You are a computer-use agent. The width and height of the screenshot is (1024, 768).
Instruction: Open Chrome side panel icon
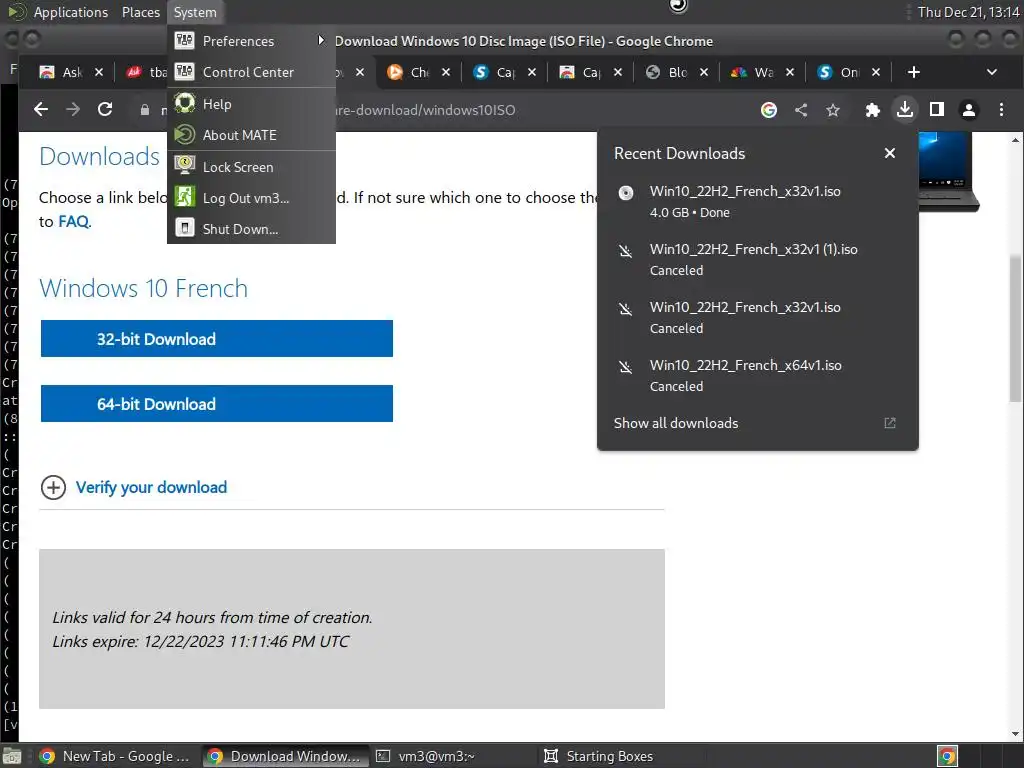pyautogui.click(x=936, y=110)
